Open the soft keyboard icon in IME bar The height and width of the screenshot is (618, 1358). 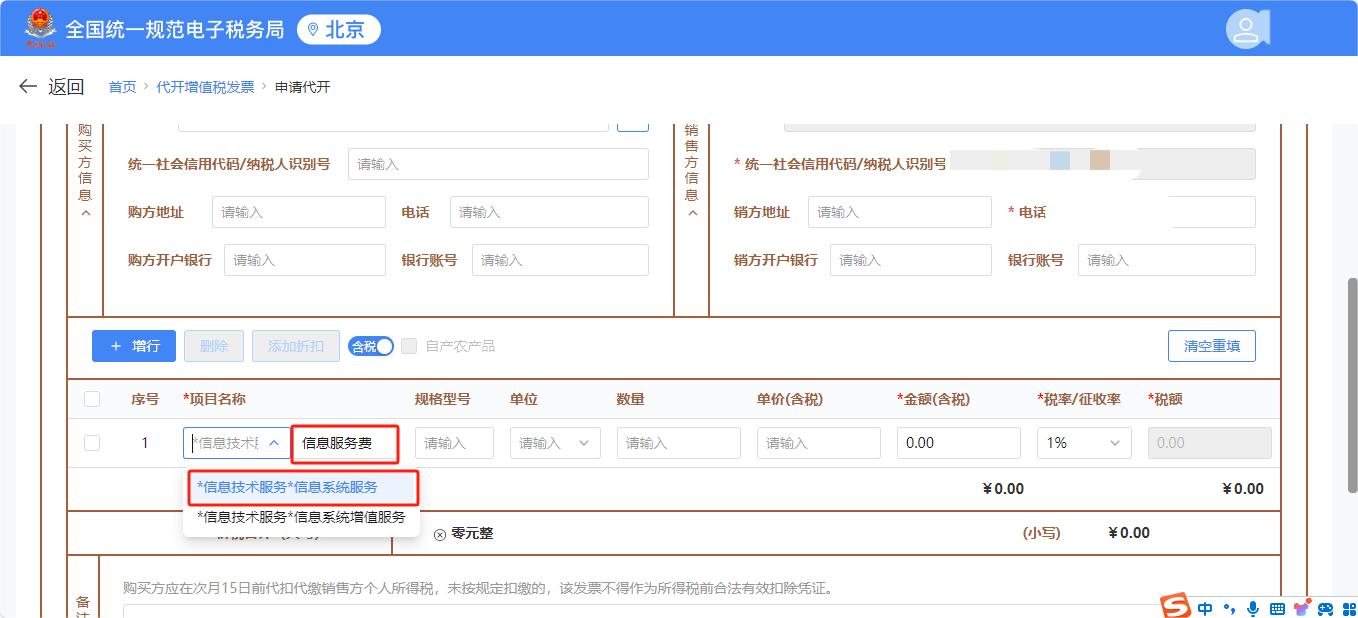coord(1277,608)
